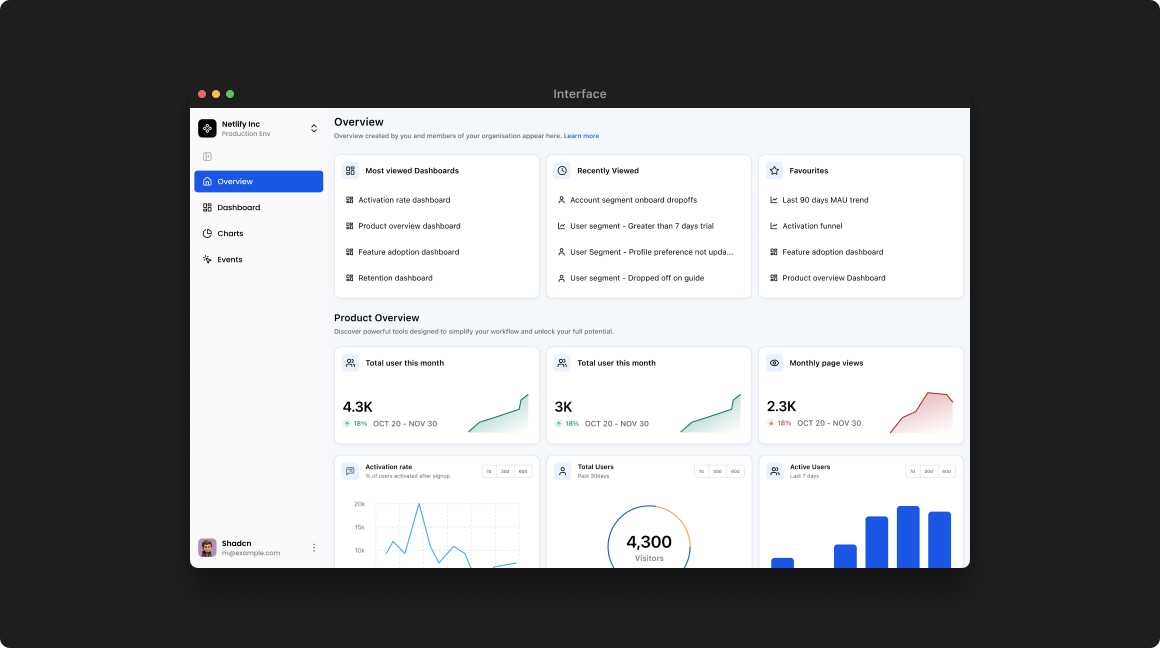The height and width of the screenshot is (648, 1160).
Task: Collapse the sidebar with the panel toggle icon
Action: tap(207, 156)
